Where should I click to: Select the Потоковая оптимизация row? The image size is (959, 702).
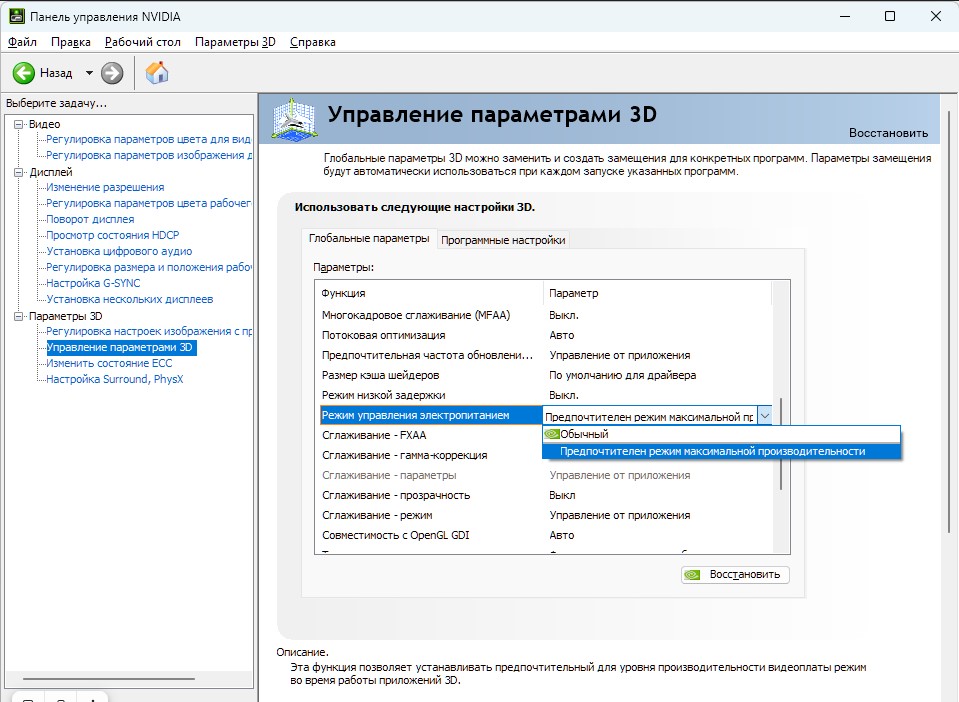point(544,335)
